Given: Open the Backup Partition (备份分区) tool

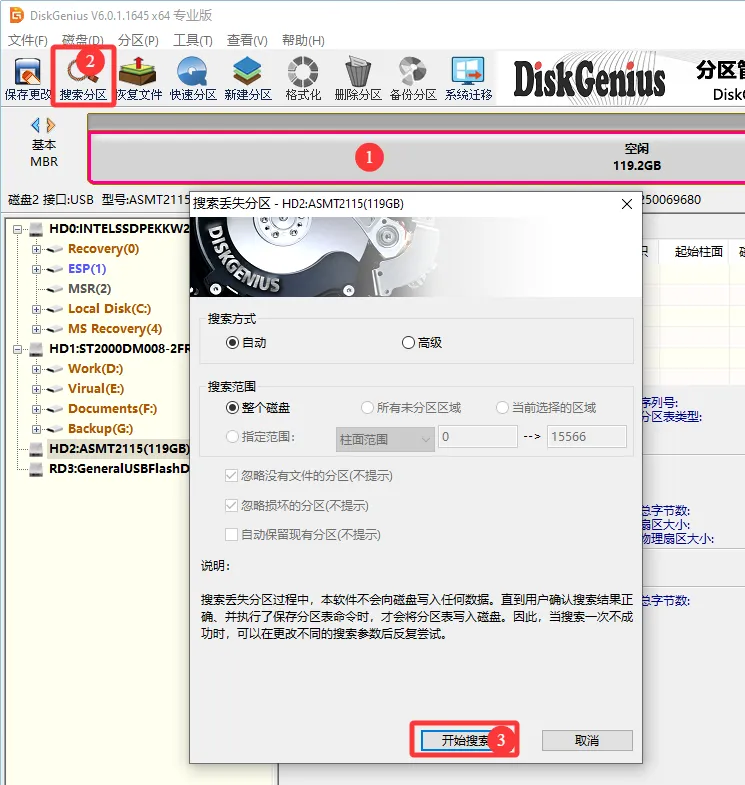Looking at the screenshot, I should pyautogui.click(x=413, y=79).
